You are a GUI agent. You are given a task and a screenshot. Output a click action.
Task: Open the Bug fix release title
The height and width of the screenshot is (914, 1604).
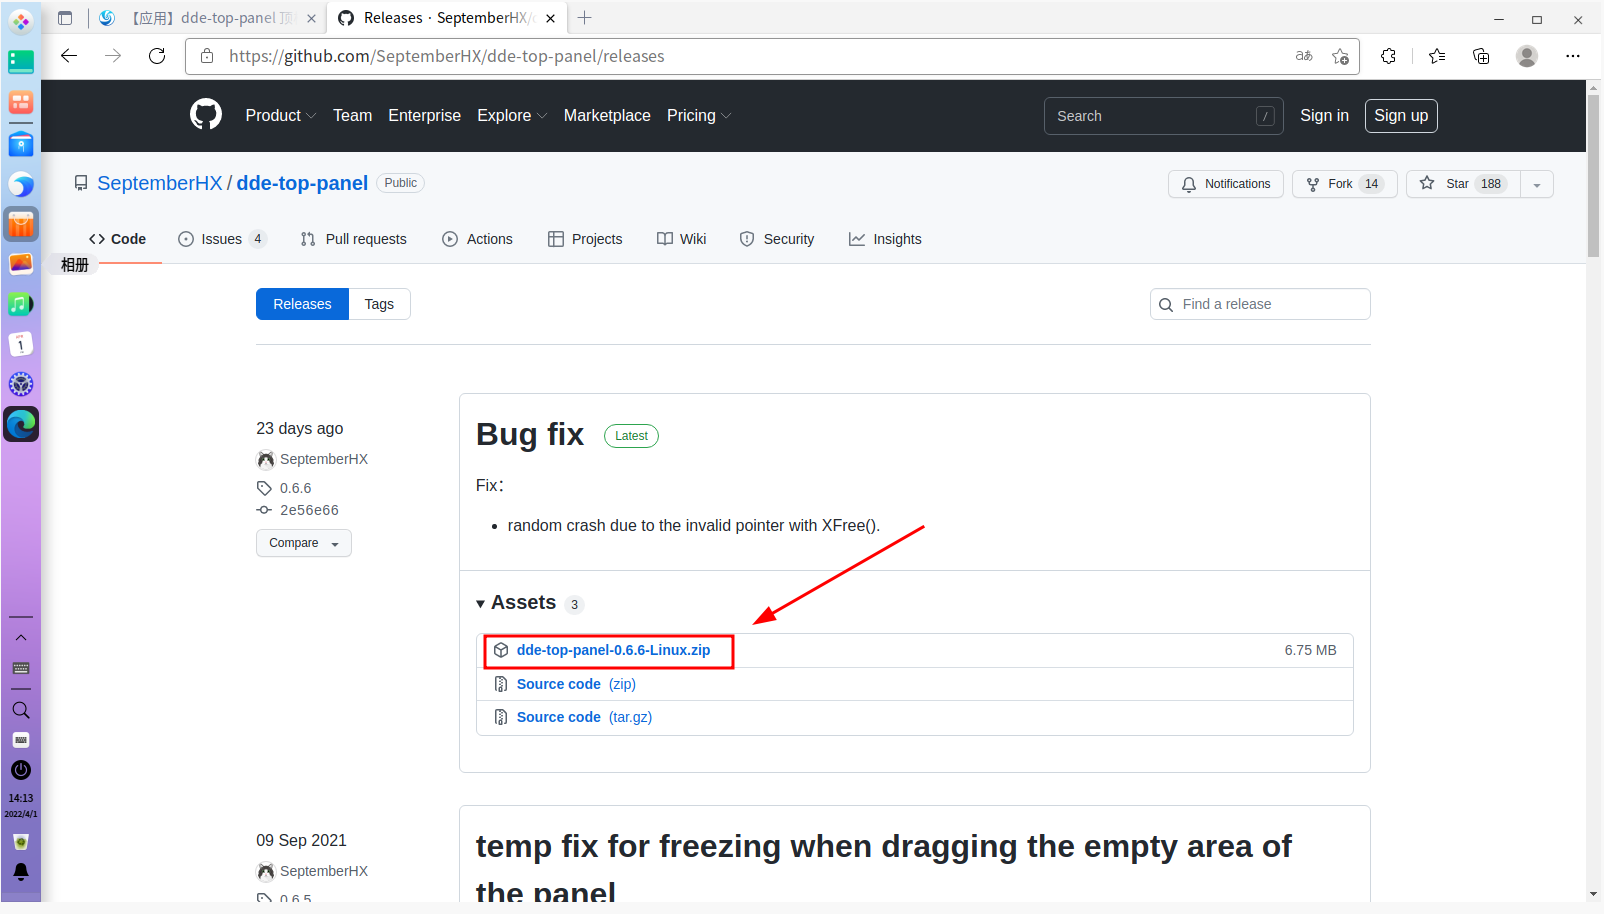[x=530, y=434]
